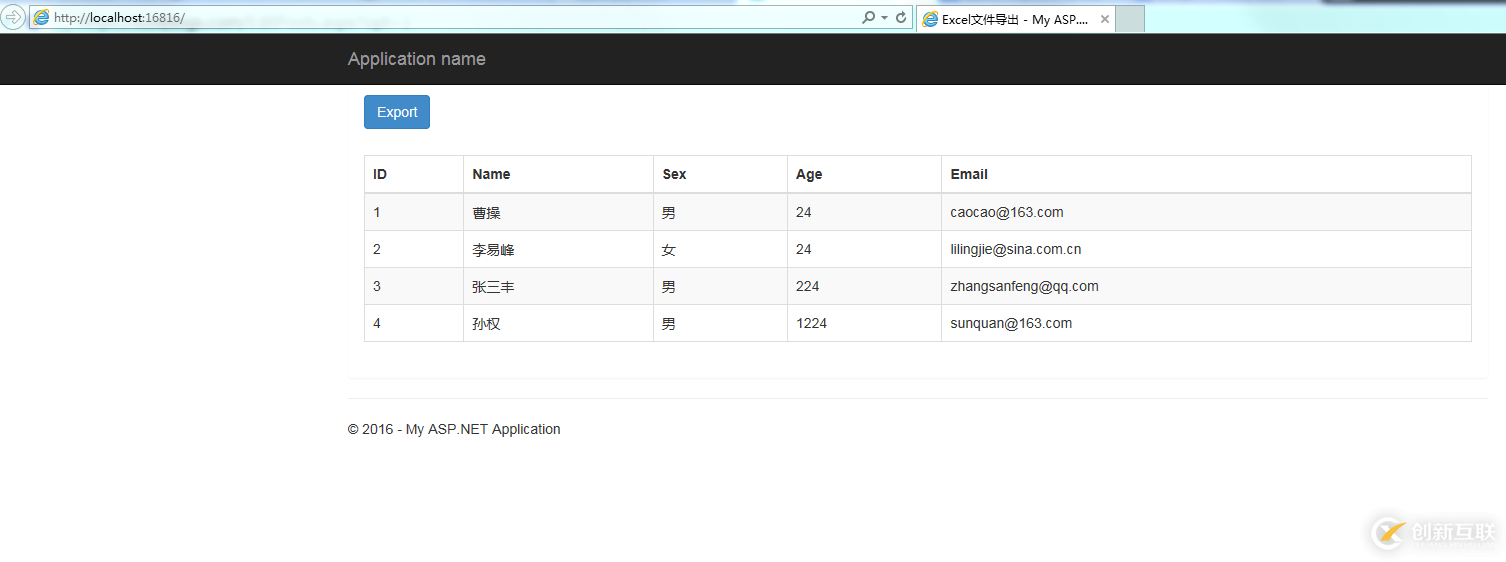Click the email sunquan@163.com
The width and height of the screenshot is (1506, 562).
click(x=1011, y=323)
